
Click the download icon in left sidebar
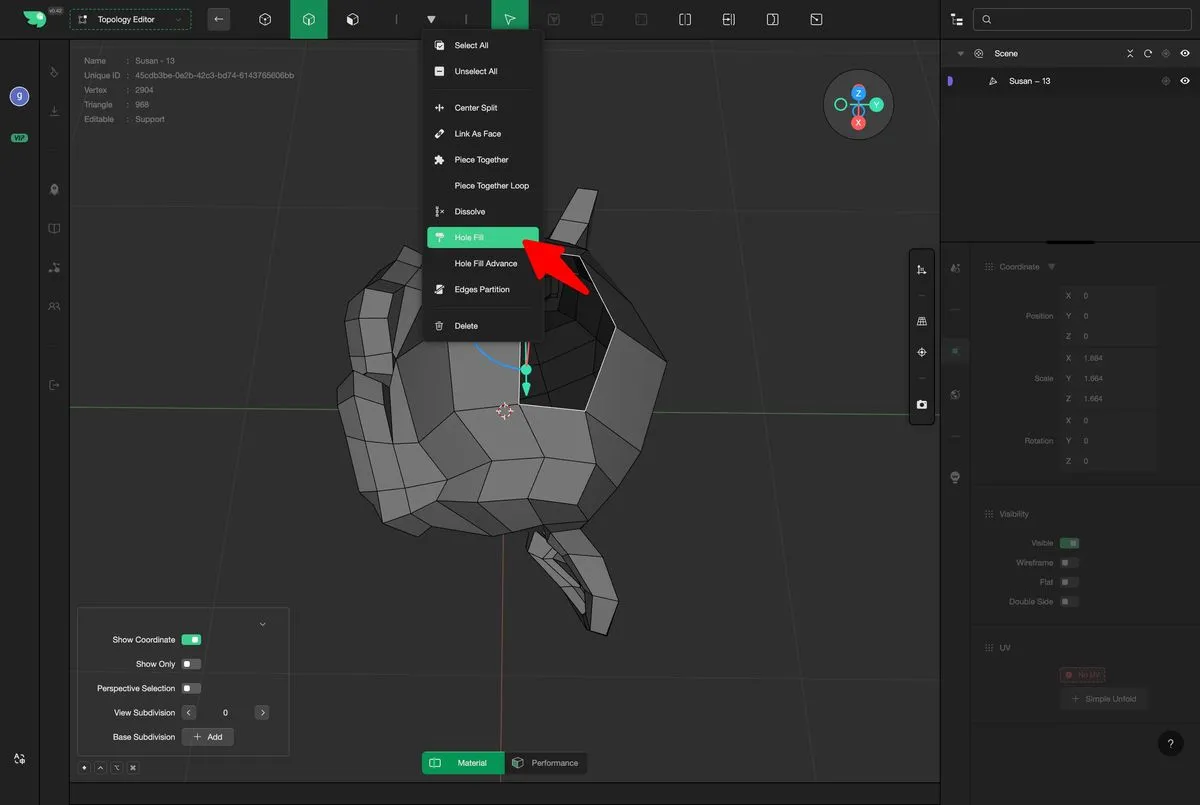pyautogui.click(x=54, y=111)
